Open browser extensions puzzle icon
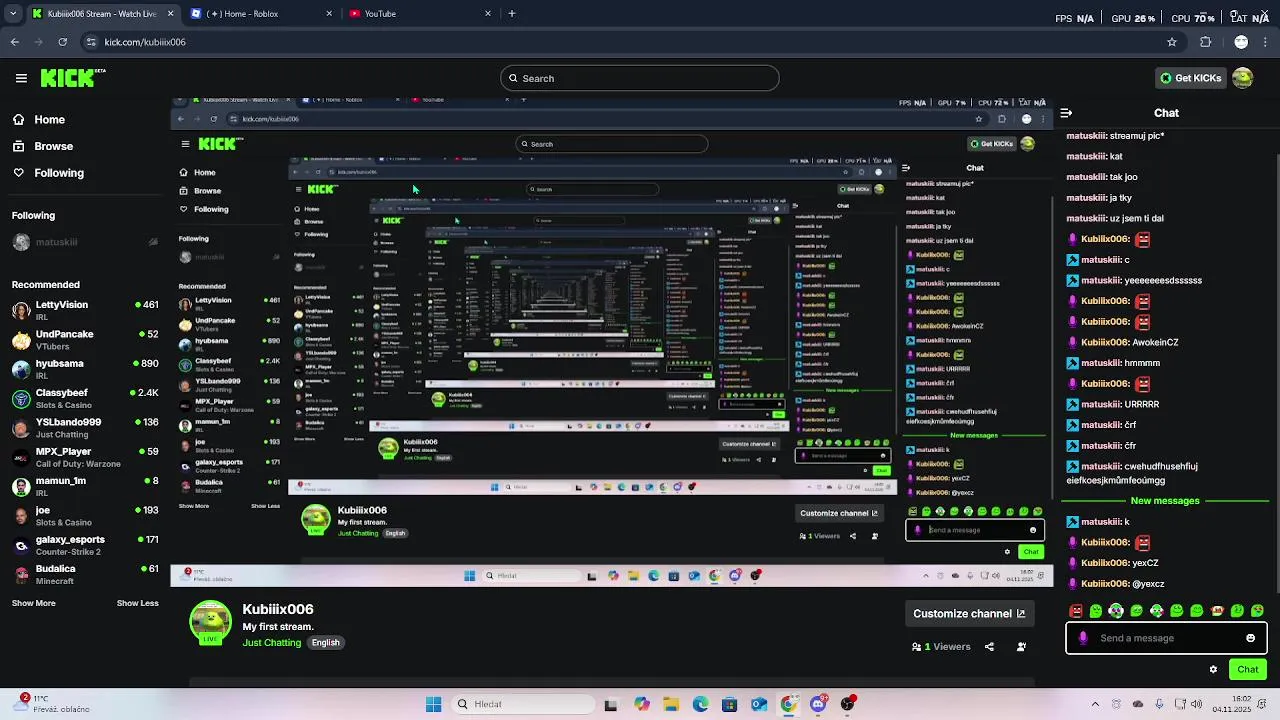Screen dimensions: 1280x720 tap(1205, 42)
